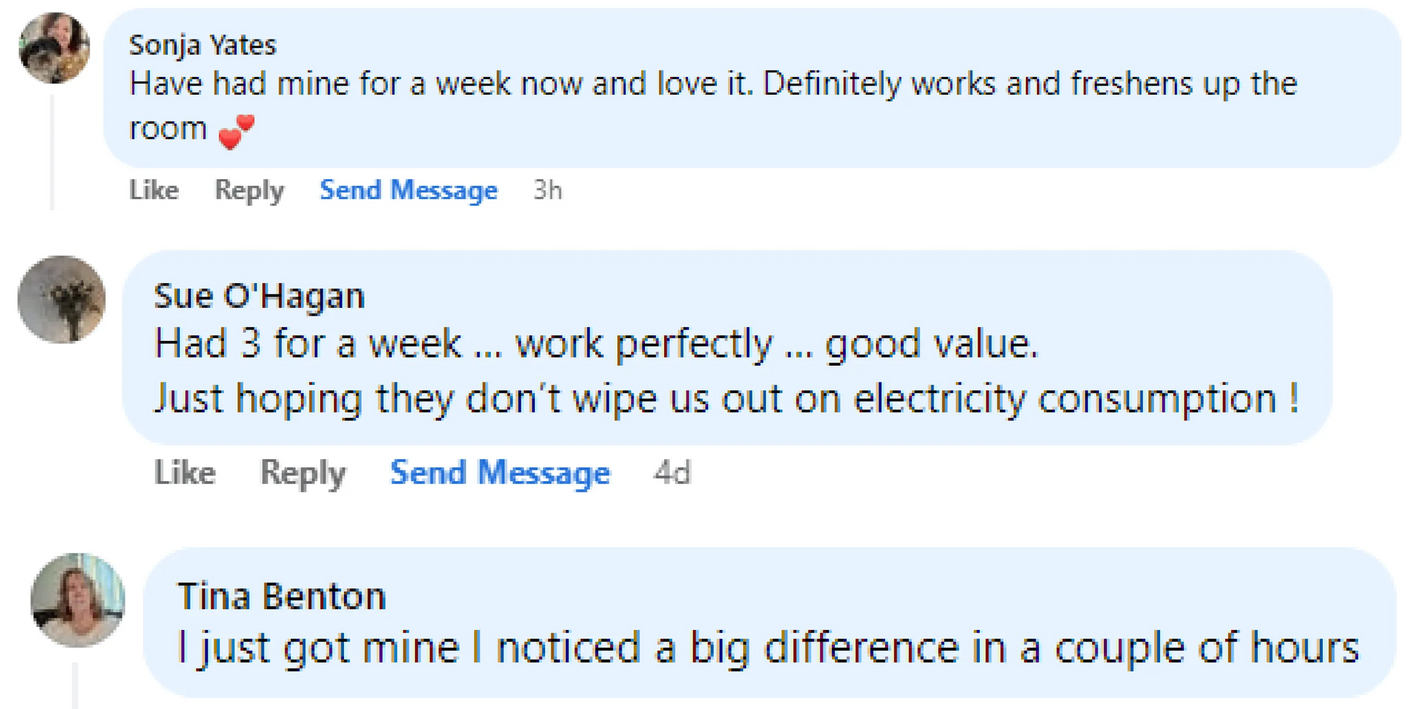
Task: Reply to Sonja Yates' comment
Action: pos(249,190)
